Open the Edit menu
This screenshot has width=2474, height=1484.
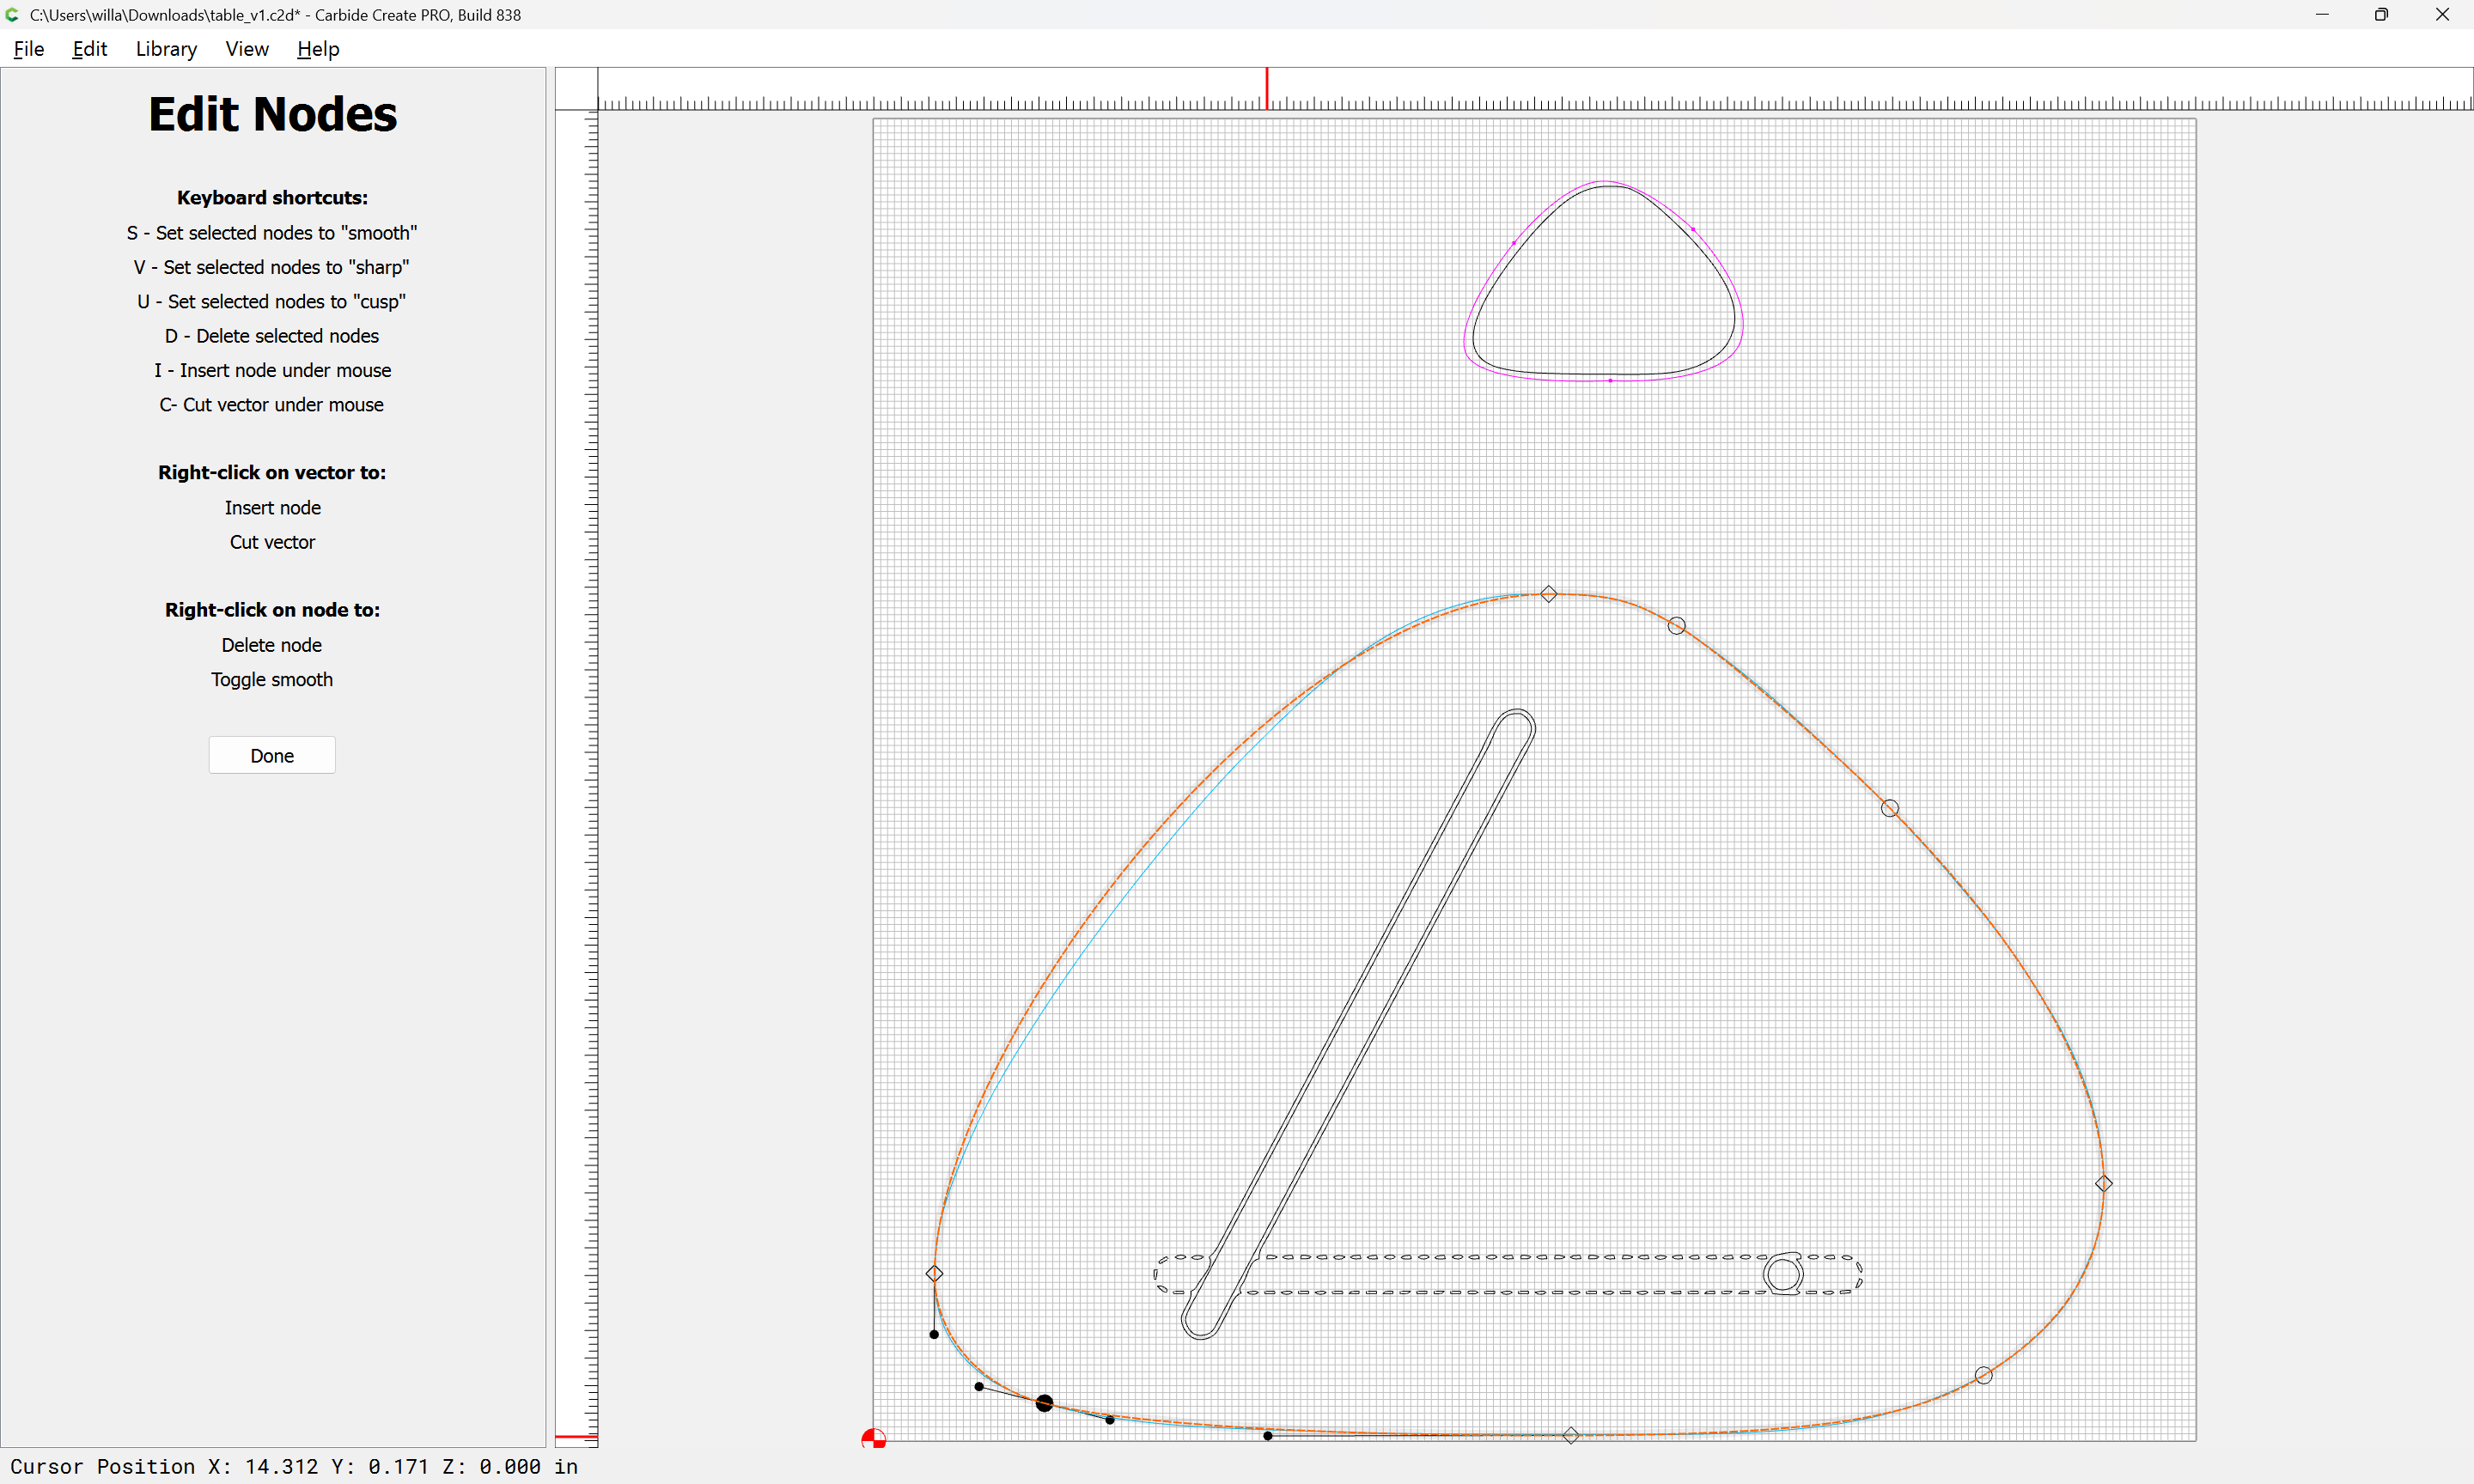point(89,49)
